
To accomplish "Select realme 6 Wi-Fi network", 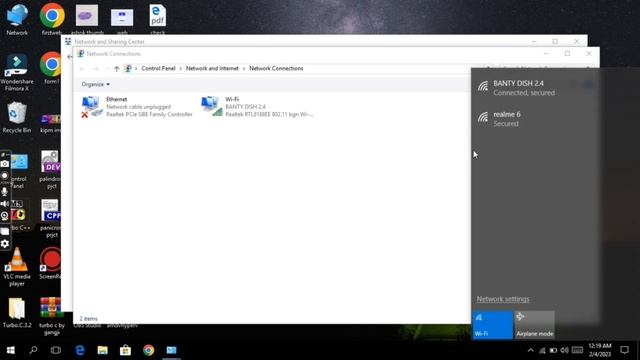I will click(x=536, y=118).
